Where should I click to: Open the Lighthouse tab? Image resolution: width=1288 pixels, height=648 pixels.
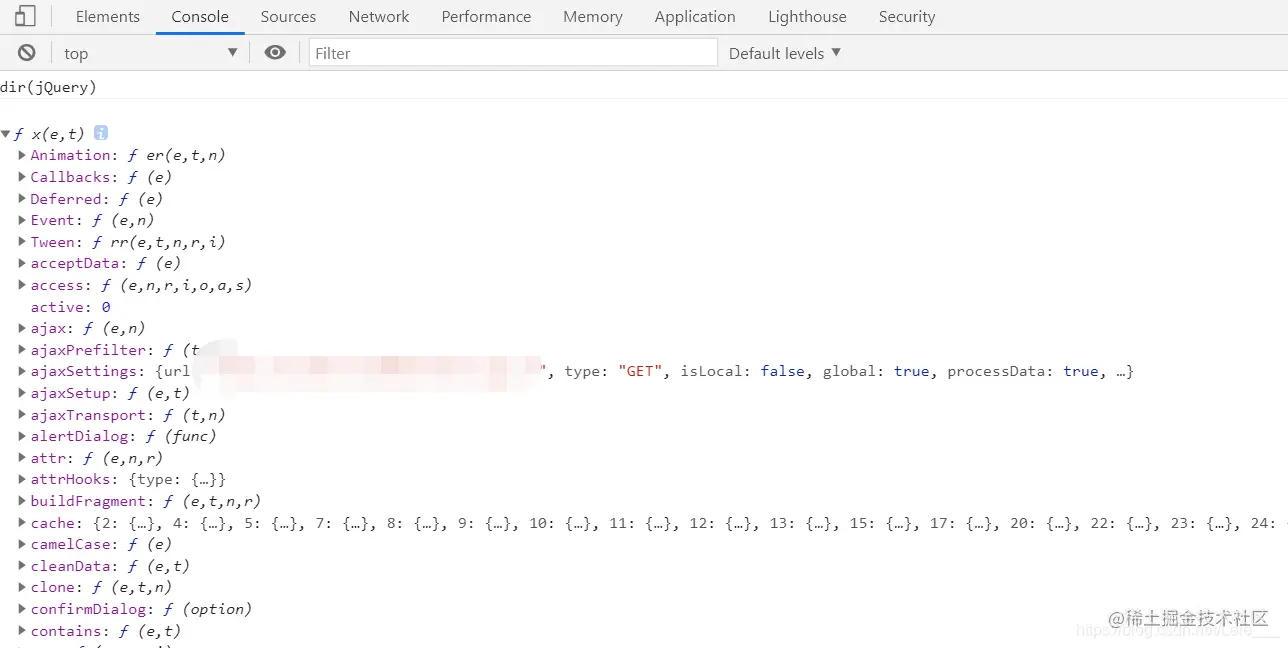click(807, 17)
